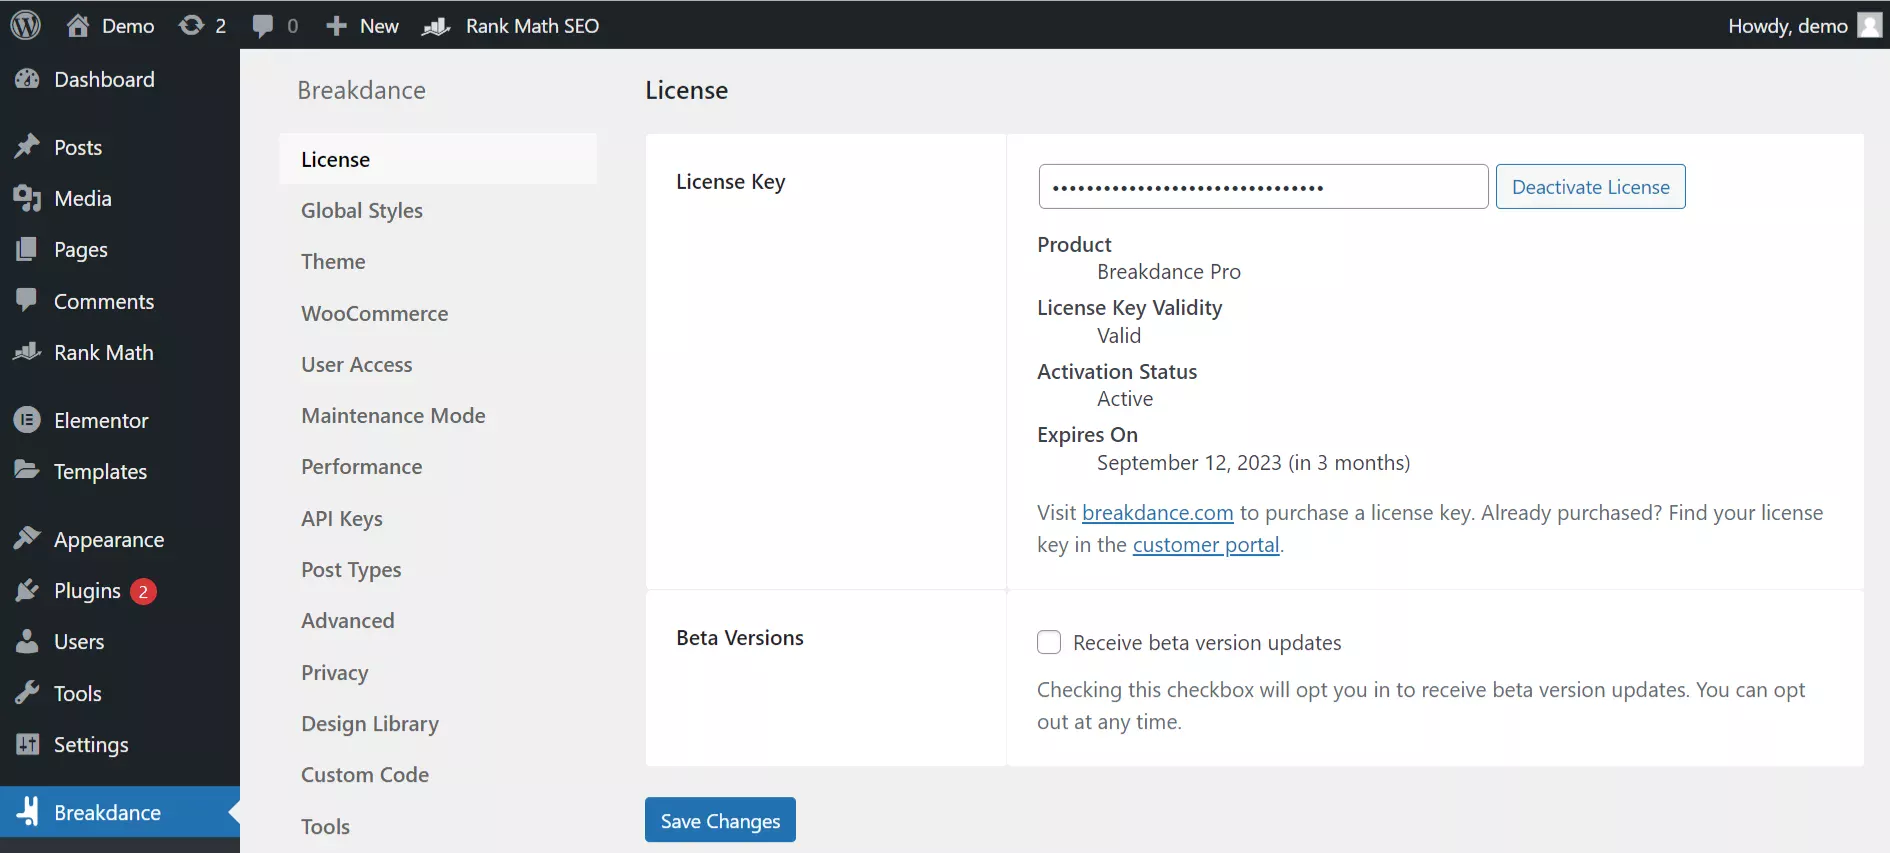Click the Media library sidebar icon
Viewport: 1890px width, 853px height.
pyautogui.click(x=27, y=198)
